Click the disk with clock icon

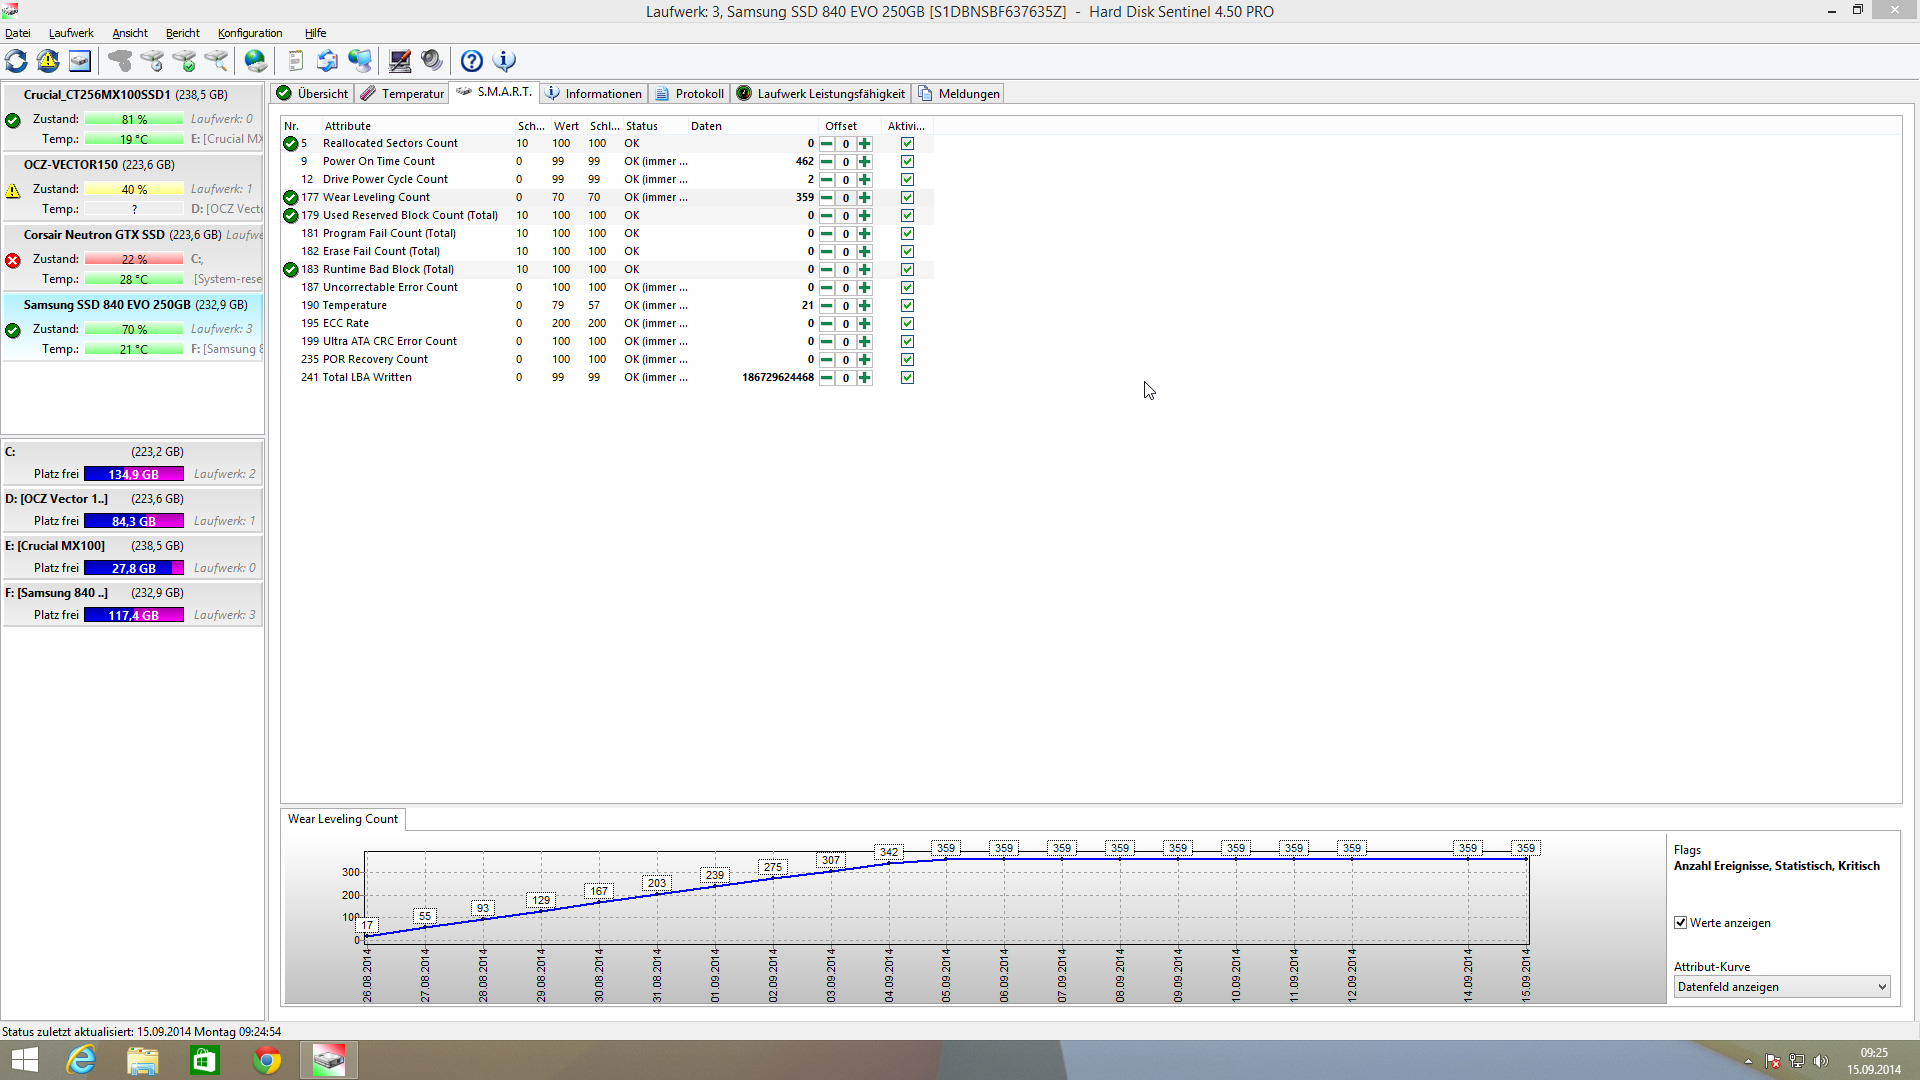(152, 61)
